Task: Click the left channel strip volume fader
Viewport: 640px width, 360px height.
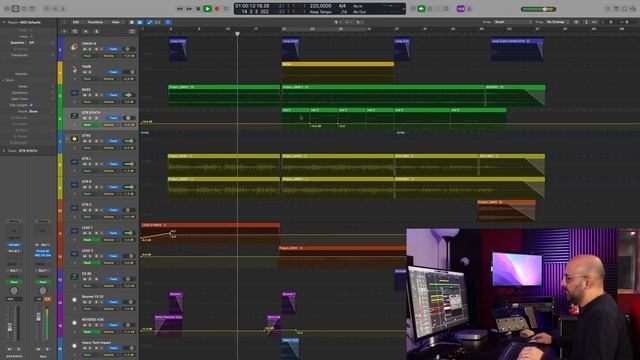Action: (10, 327)
